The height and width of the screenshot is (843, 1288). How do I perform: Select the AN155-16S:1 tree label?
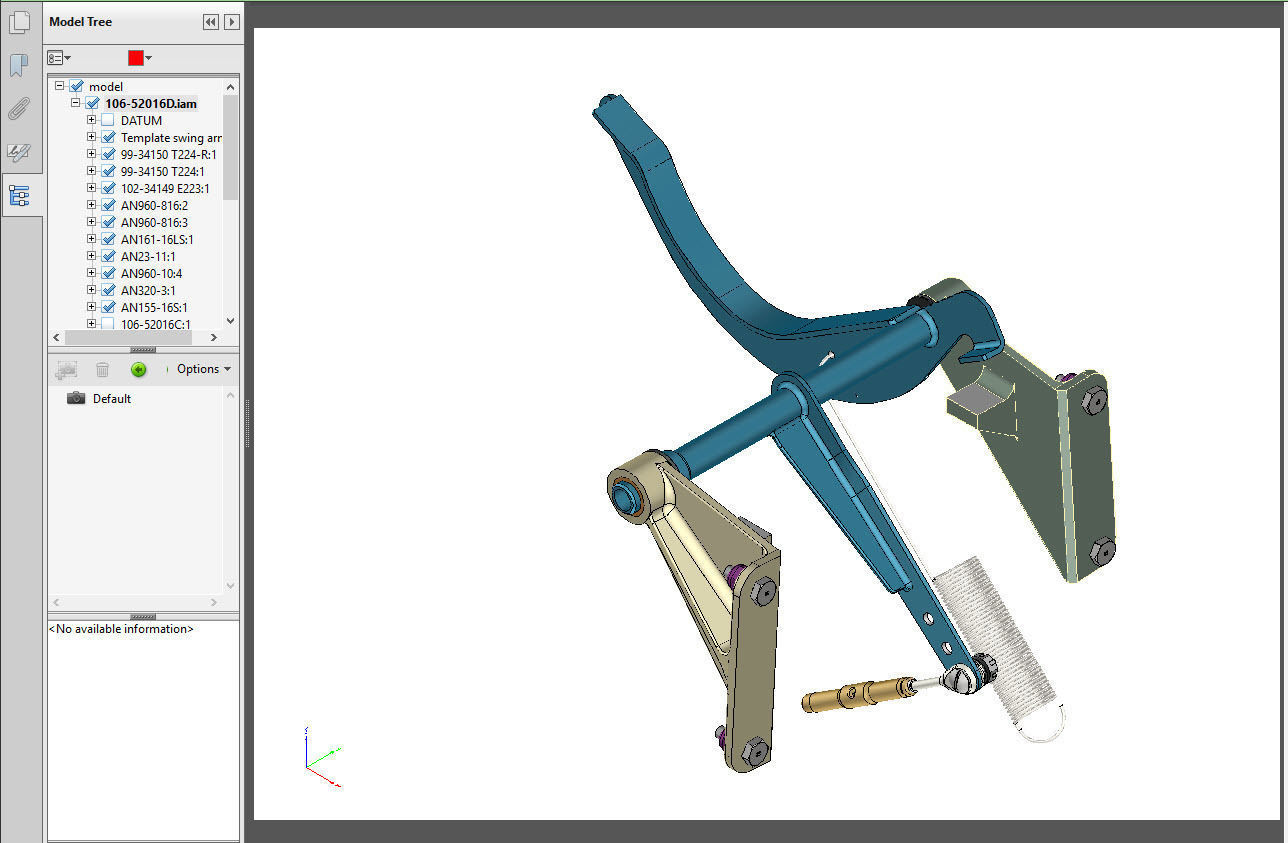tap(154, 307)
